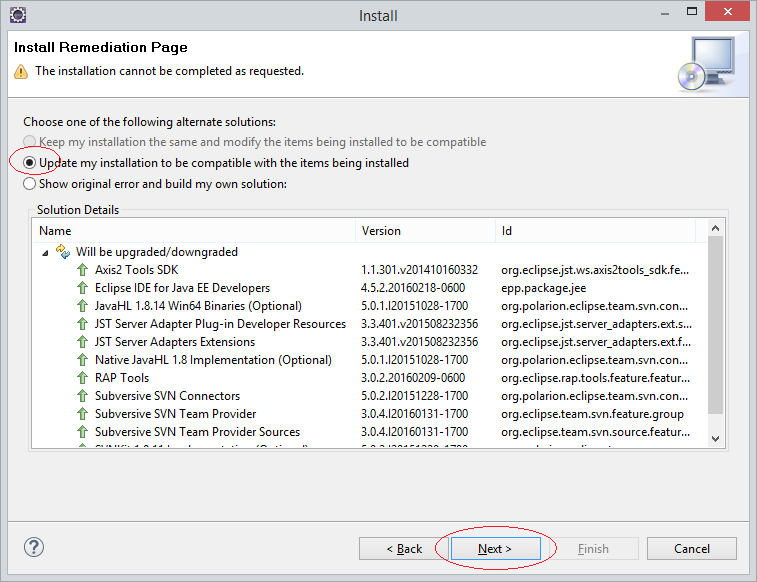Click the green arrow beside JST Server Adapters Extensions
757x582 pixels.
[83, 342]
